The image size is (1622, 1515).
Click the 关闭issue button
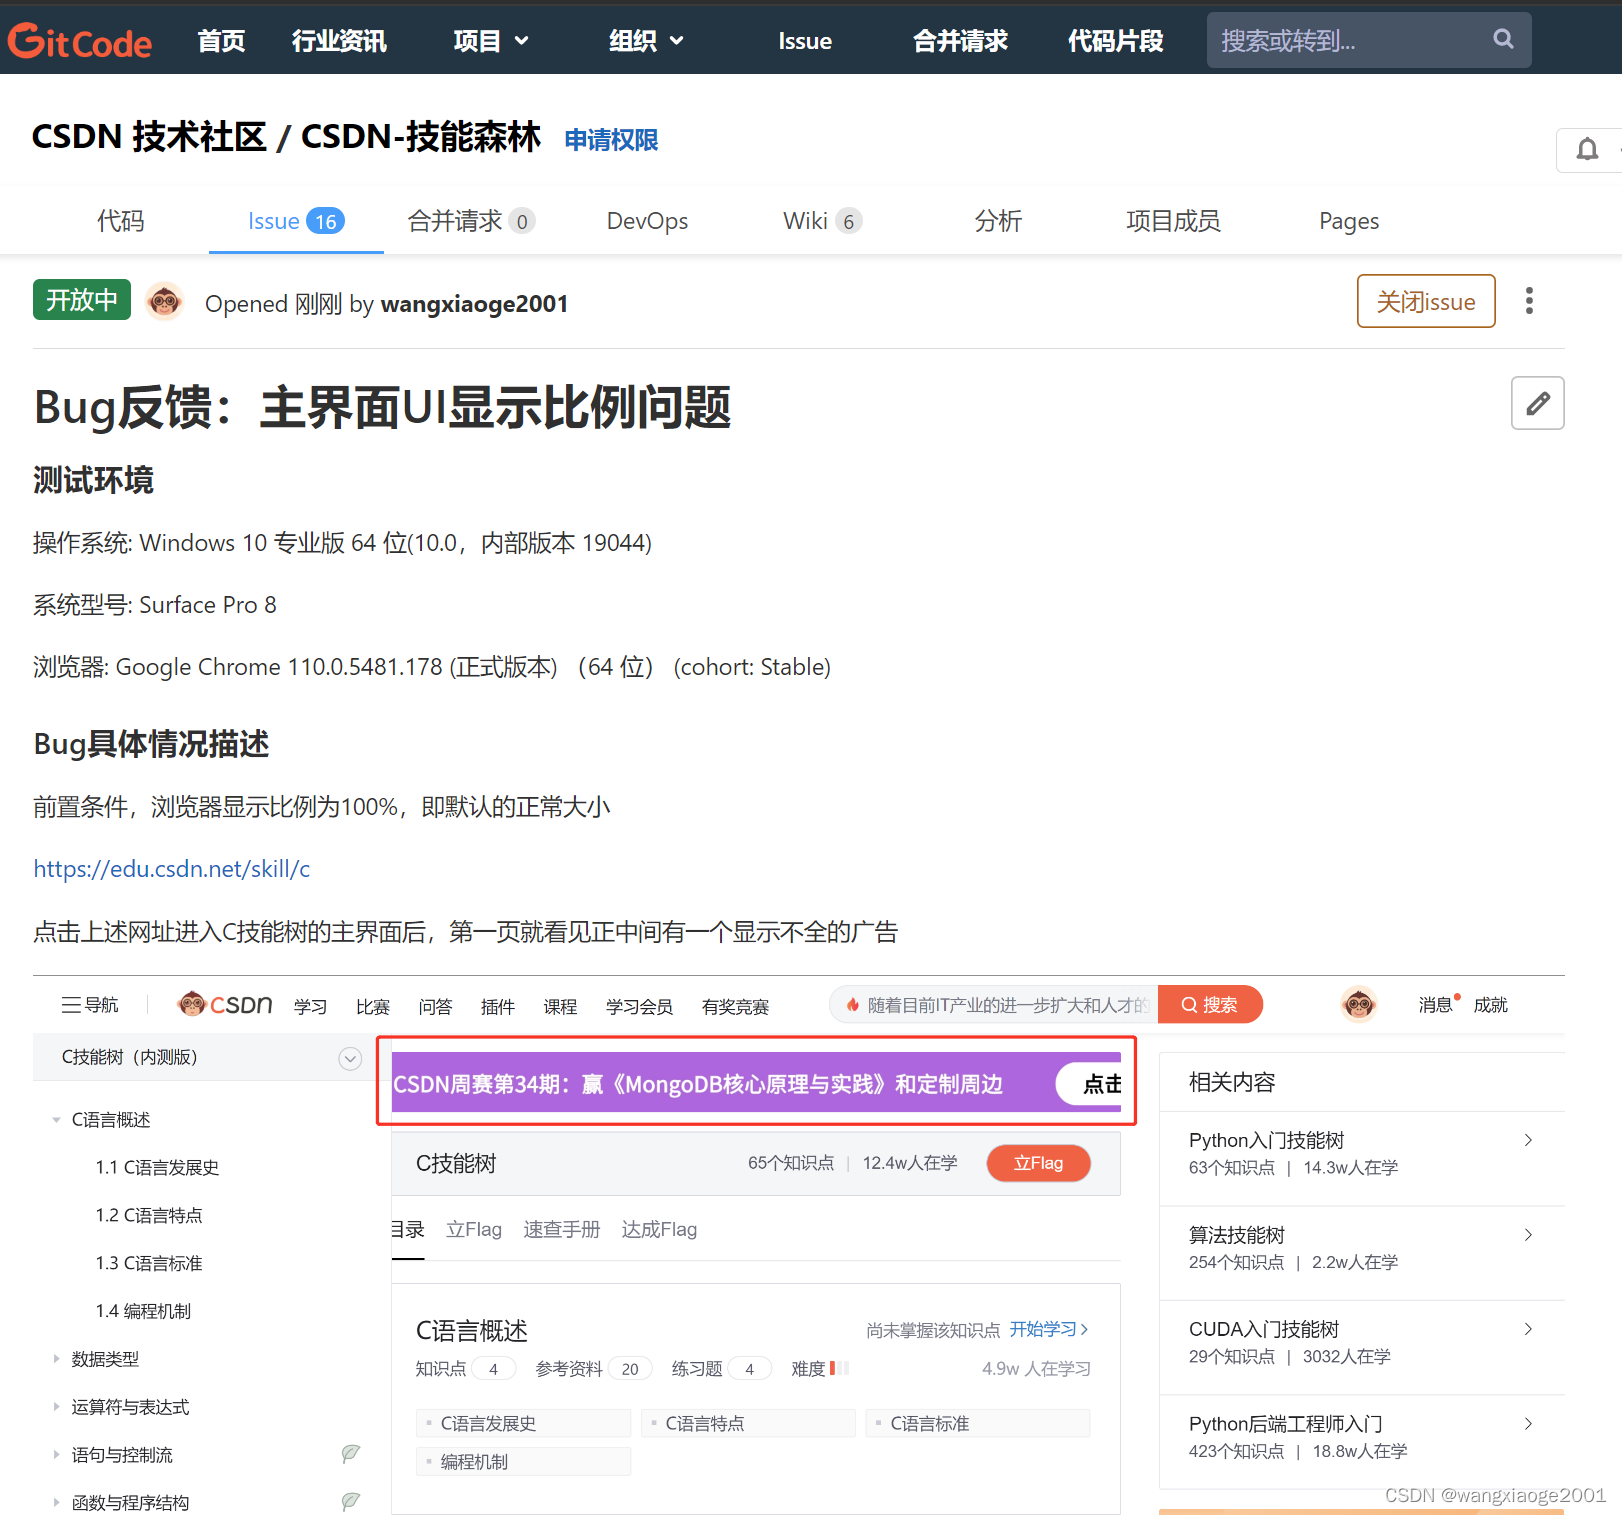(1426, 301)
